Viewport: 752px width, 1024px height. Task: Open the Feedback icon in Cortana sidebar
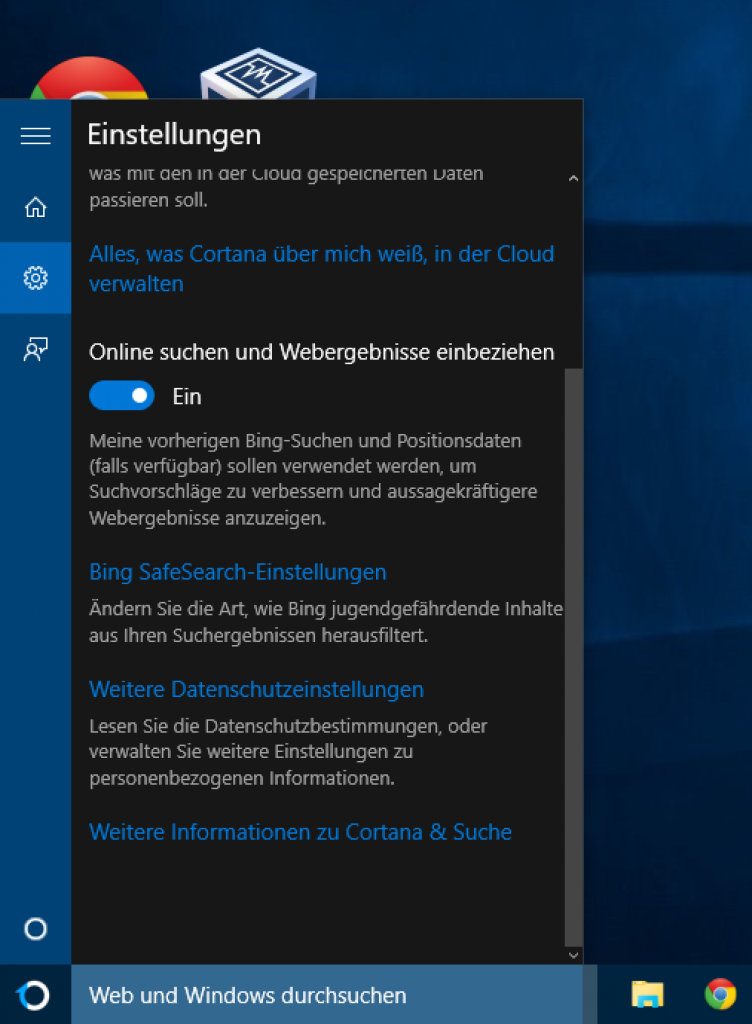(x=35, y=349)
